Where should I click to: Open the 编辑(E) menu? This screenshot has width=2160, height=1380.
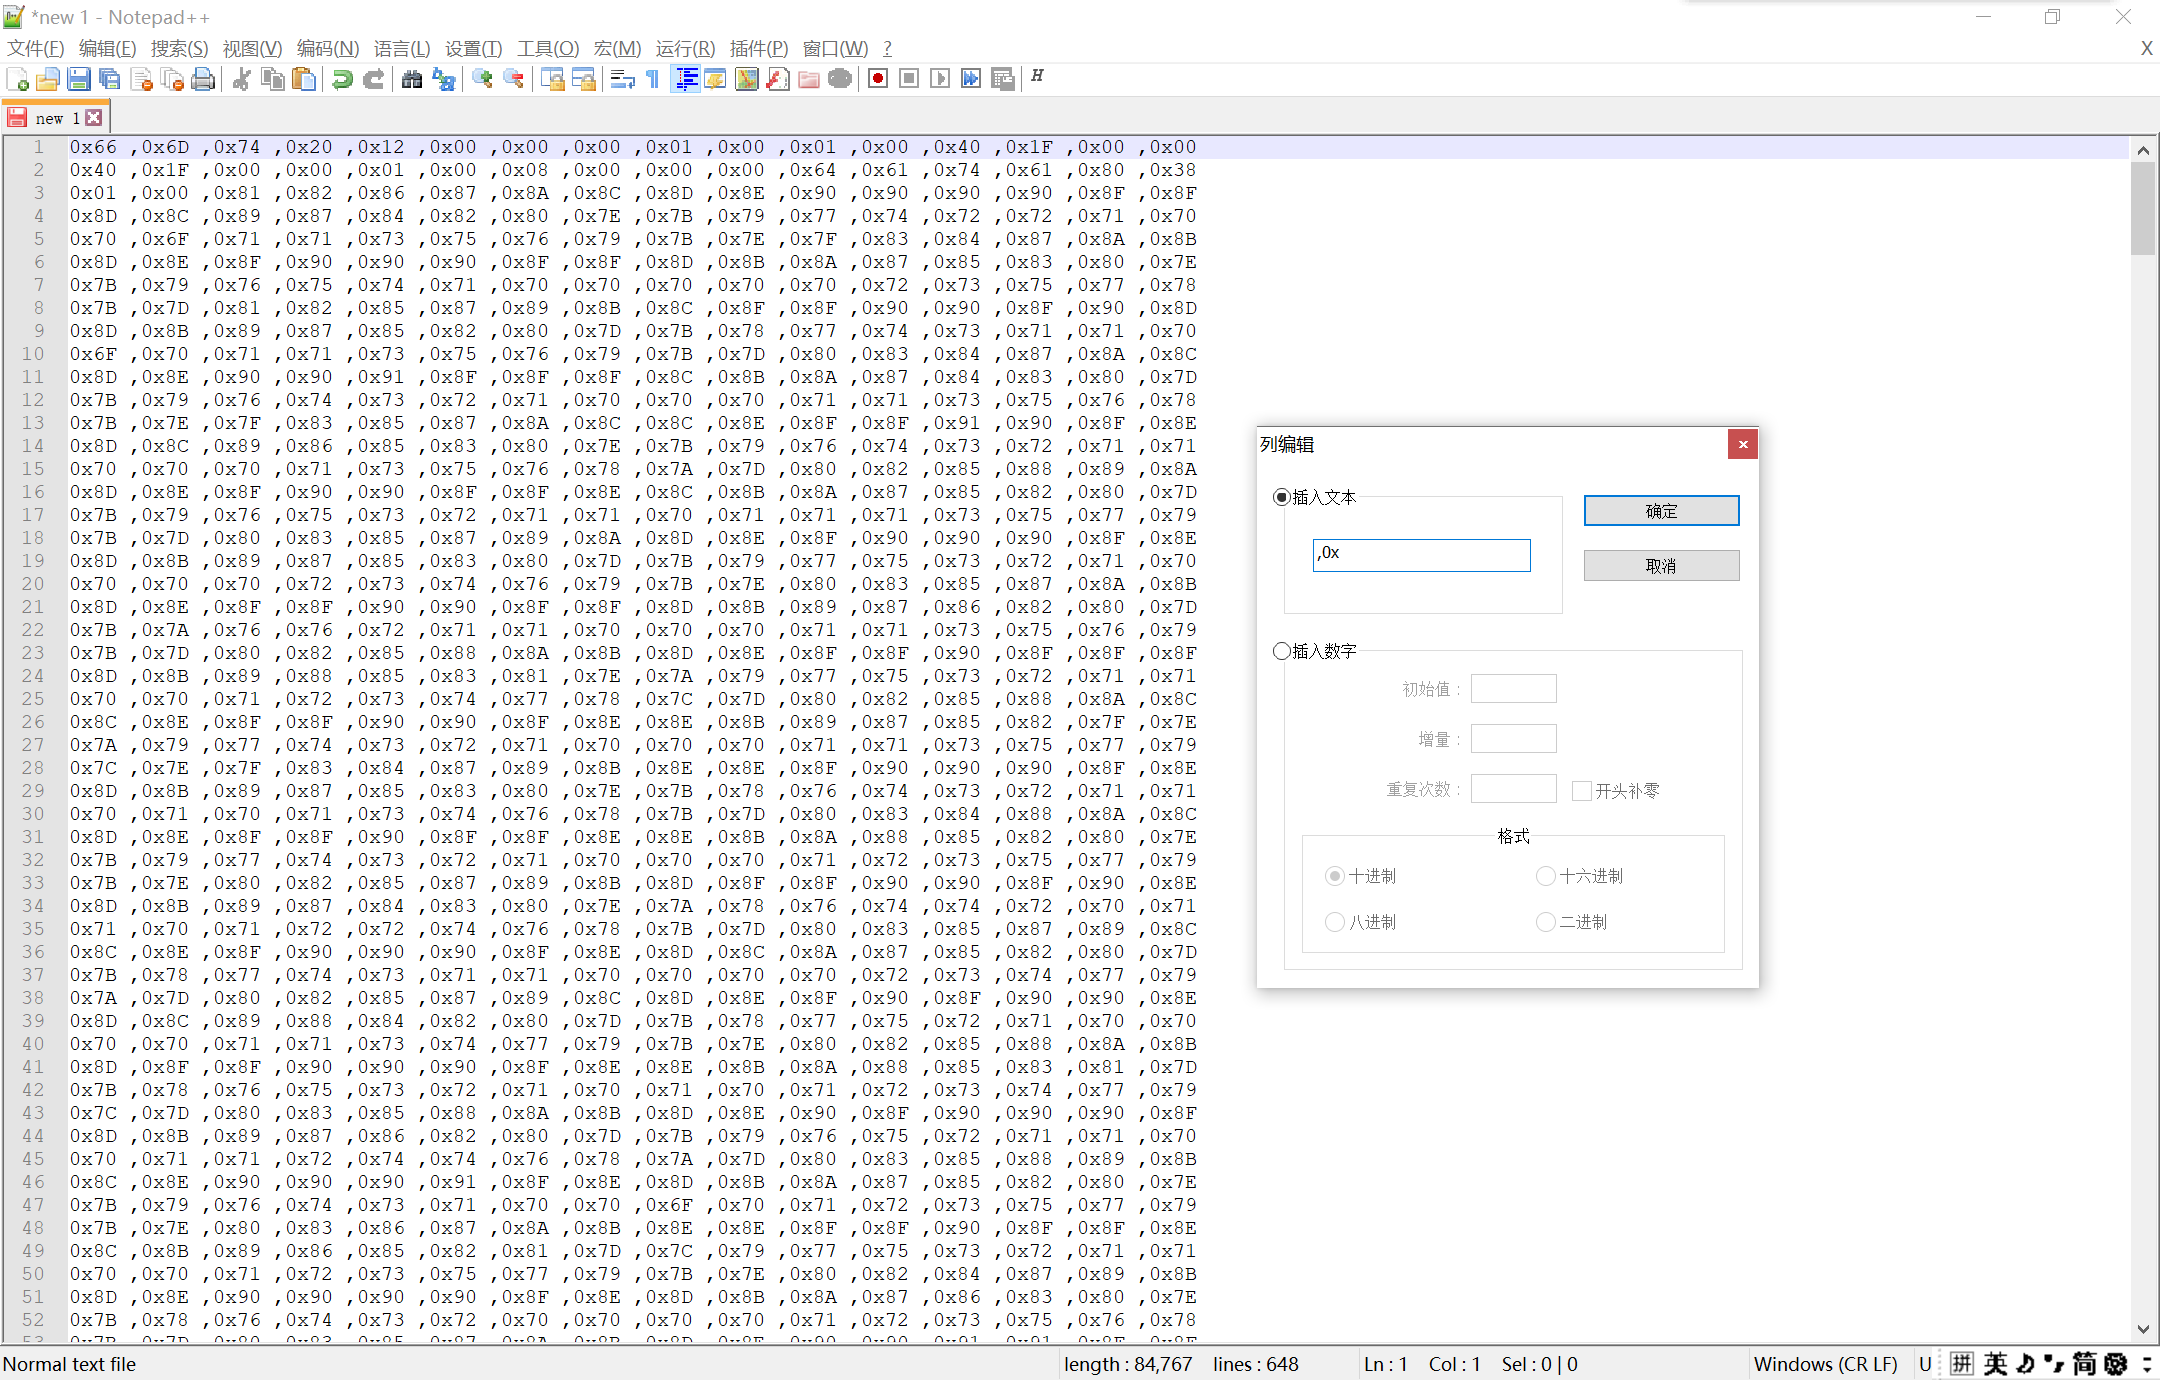pos(107,48)
